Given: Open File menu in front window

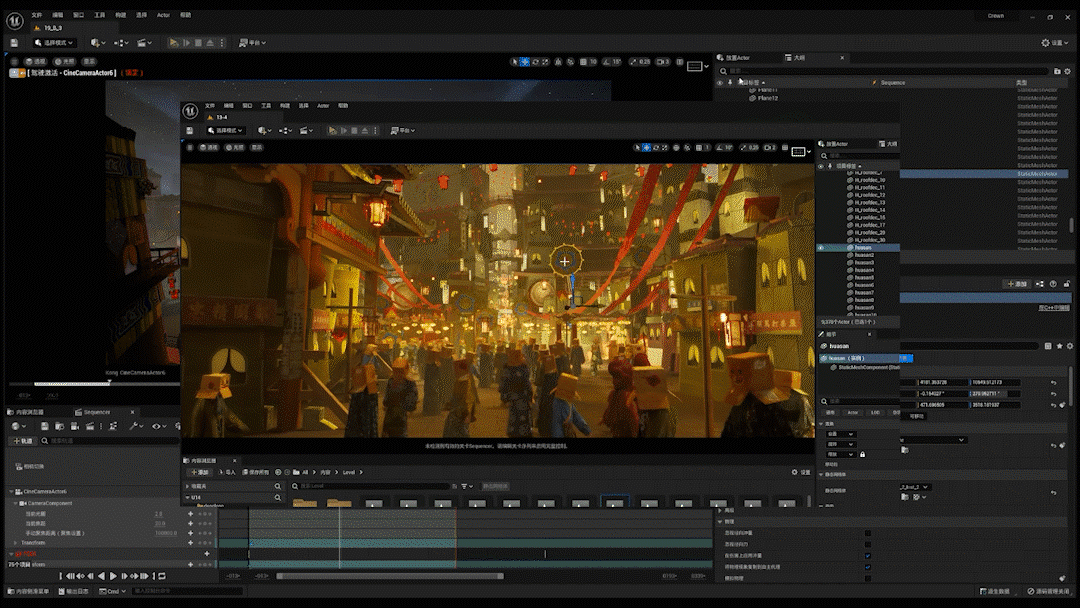Looking at the screenshot, I should (210, 106).
